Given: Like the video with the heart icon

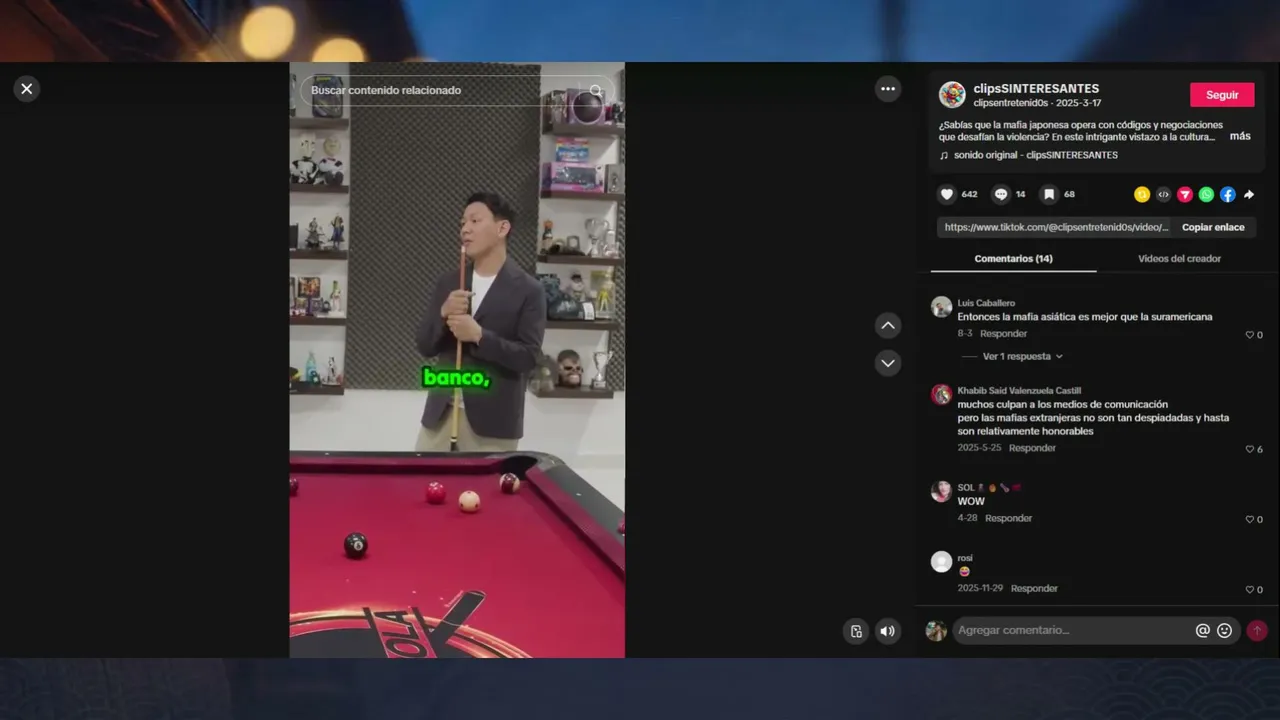Looking at the screenshot, I should (947, 194).
